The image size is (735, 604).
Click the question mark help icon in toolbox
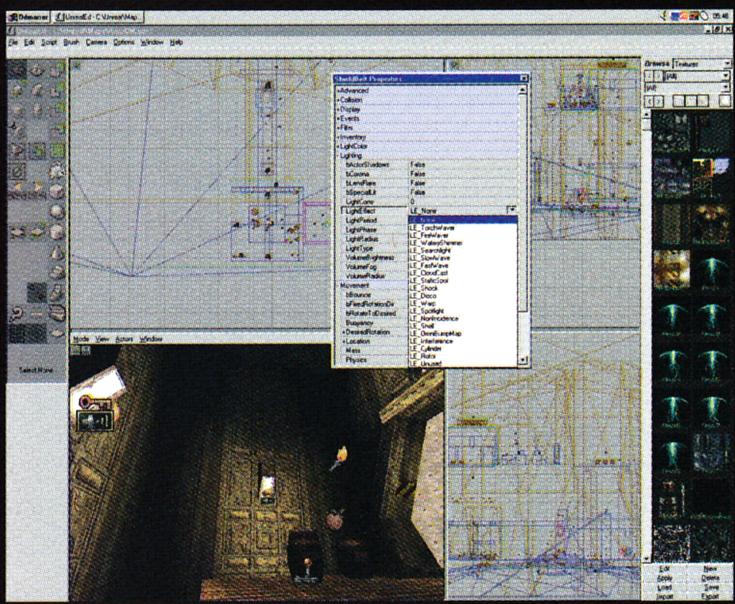point(17,313)
